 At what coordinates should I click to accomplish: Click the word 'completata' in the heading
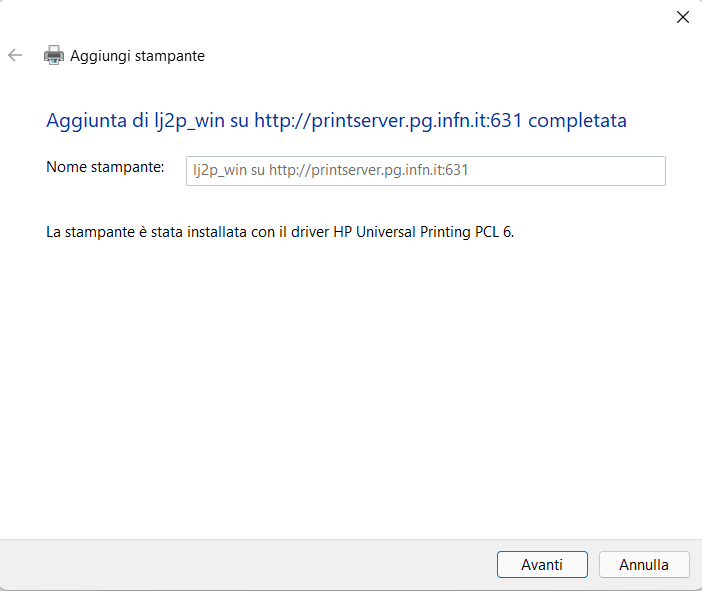[x=577, y=120]
